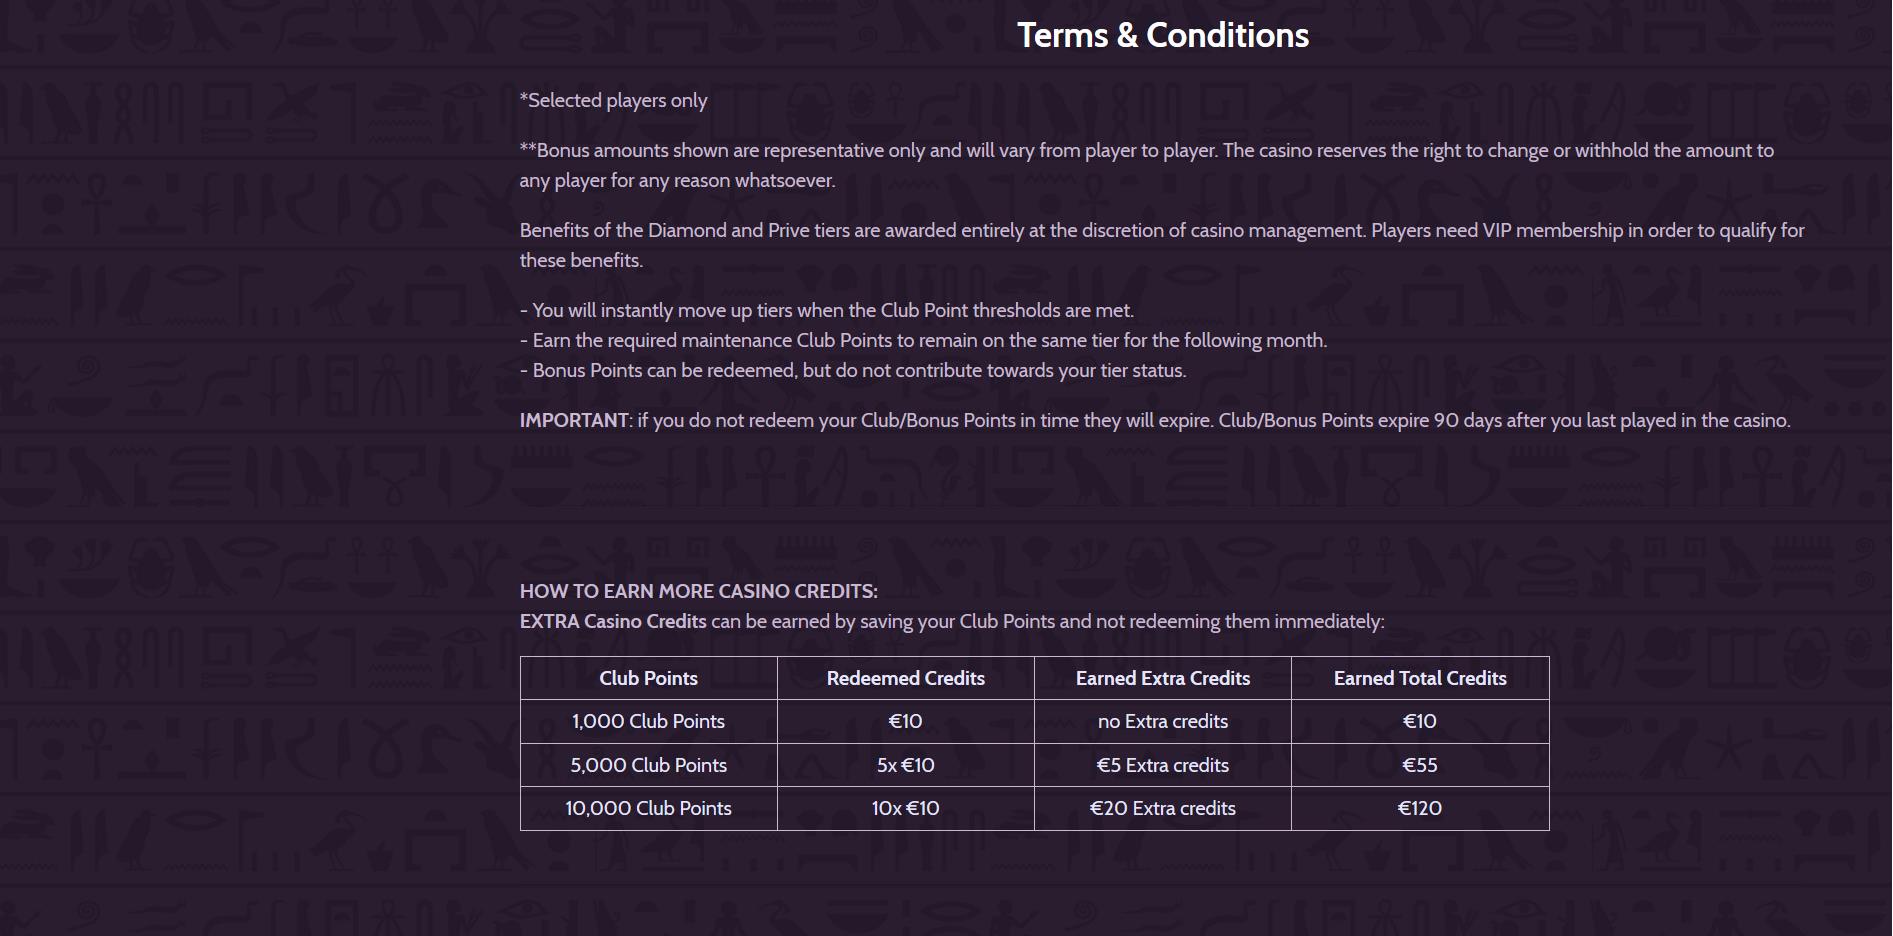Click the '€120' total credits cell
Image resolution: width=1893 pixels, height=936 pixels.
click(1420, 808)
